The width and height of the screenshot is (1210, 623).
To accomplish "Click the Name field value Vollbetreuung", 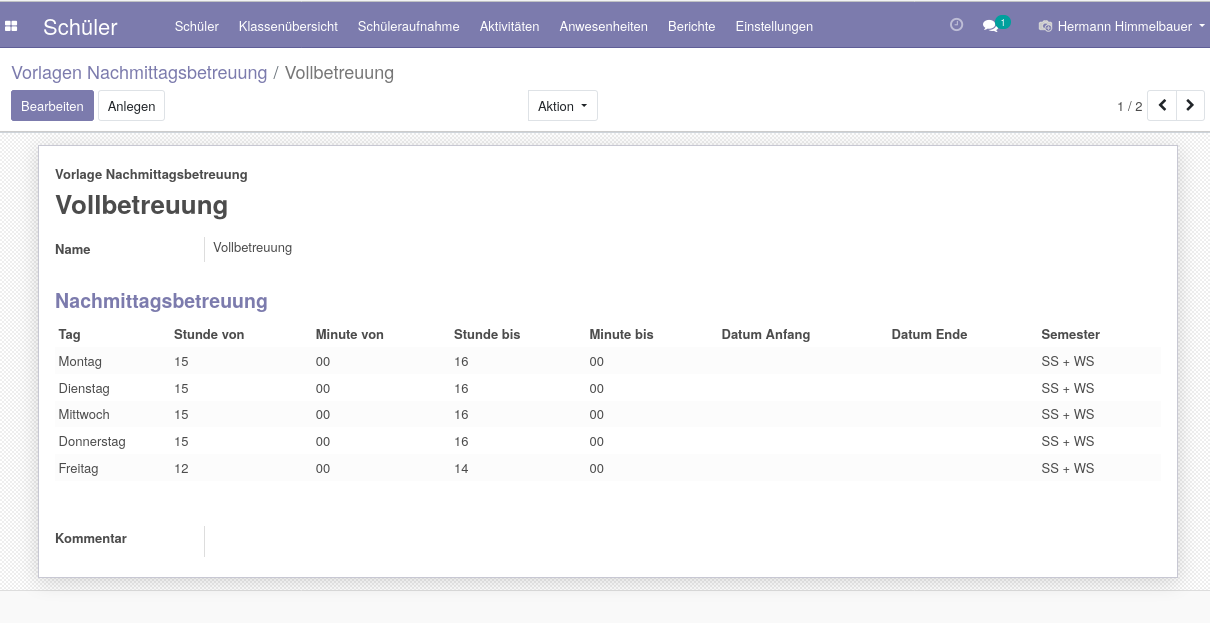I will tap(252, 247).
